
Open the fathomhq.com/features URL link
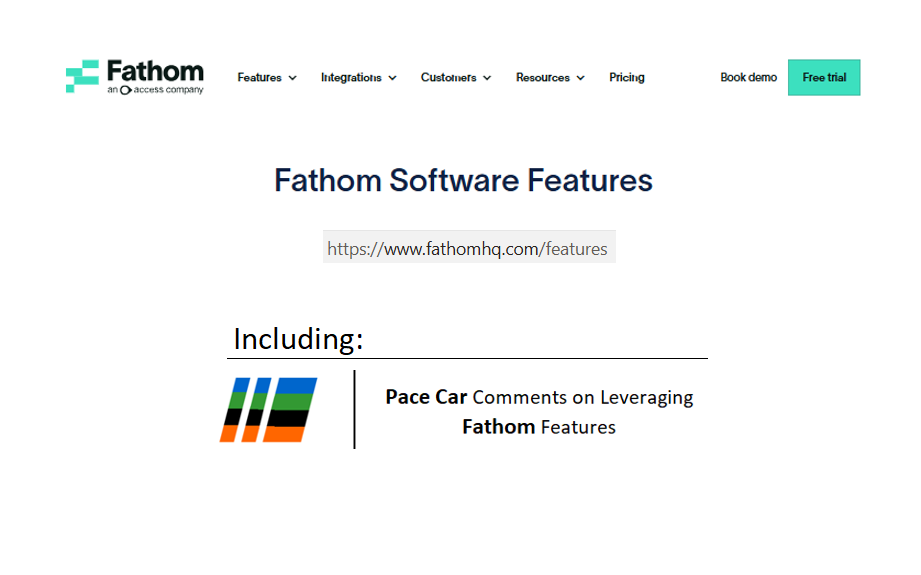tap(468, 249)
